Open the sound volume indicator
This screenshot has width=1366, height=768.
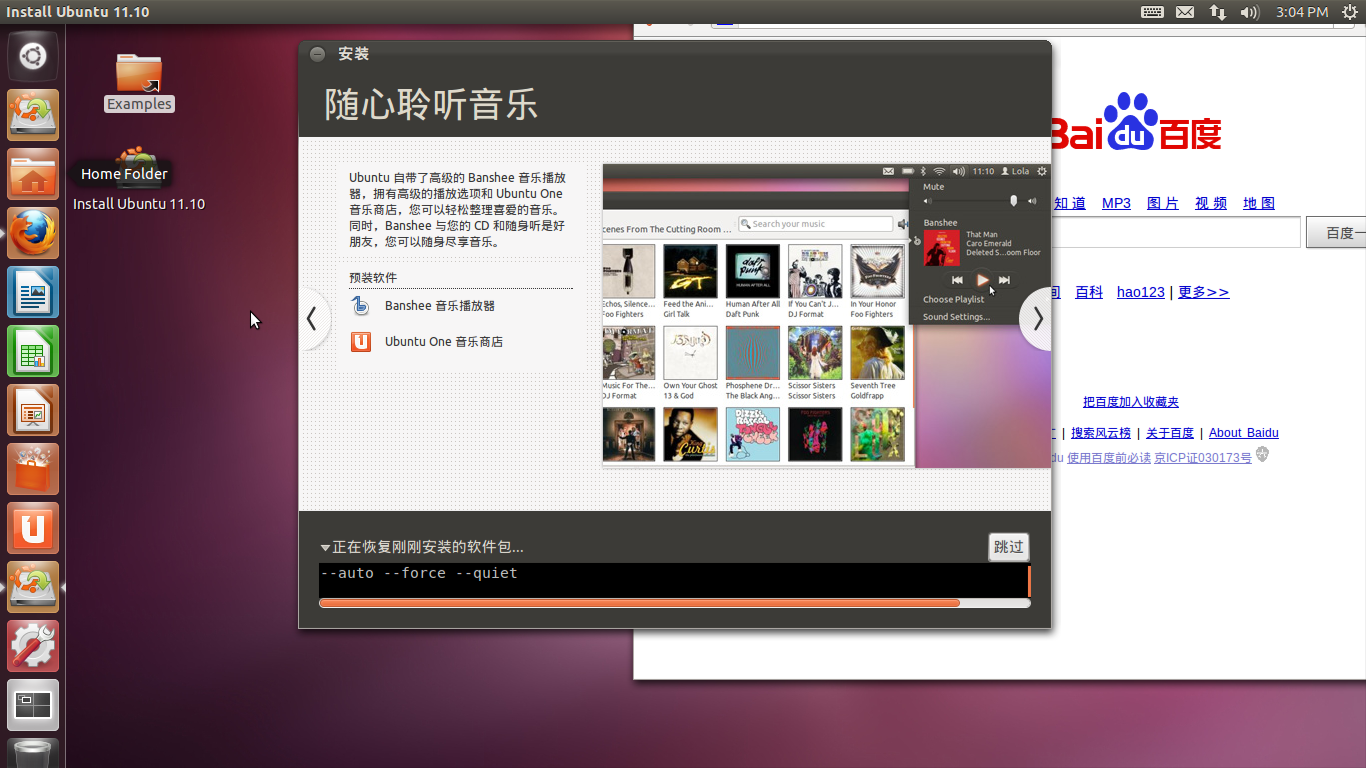[1249, 12]
